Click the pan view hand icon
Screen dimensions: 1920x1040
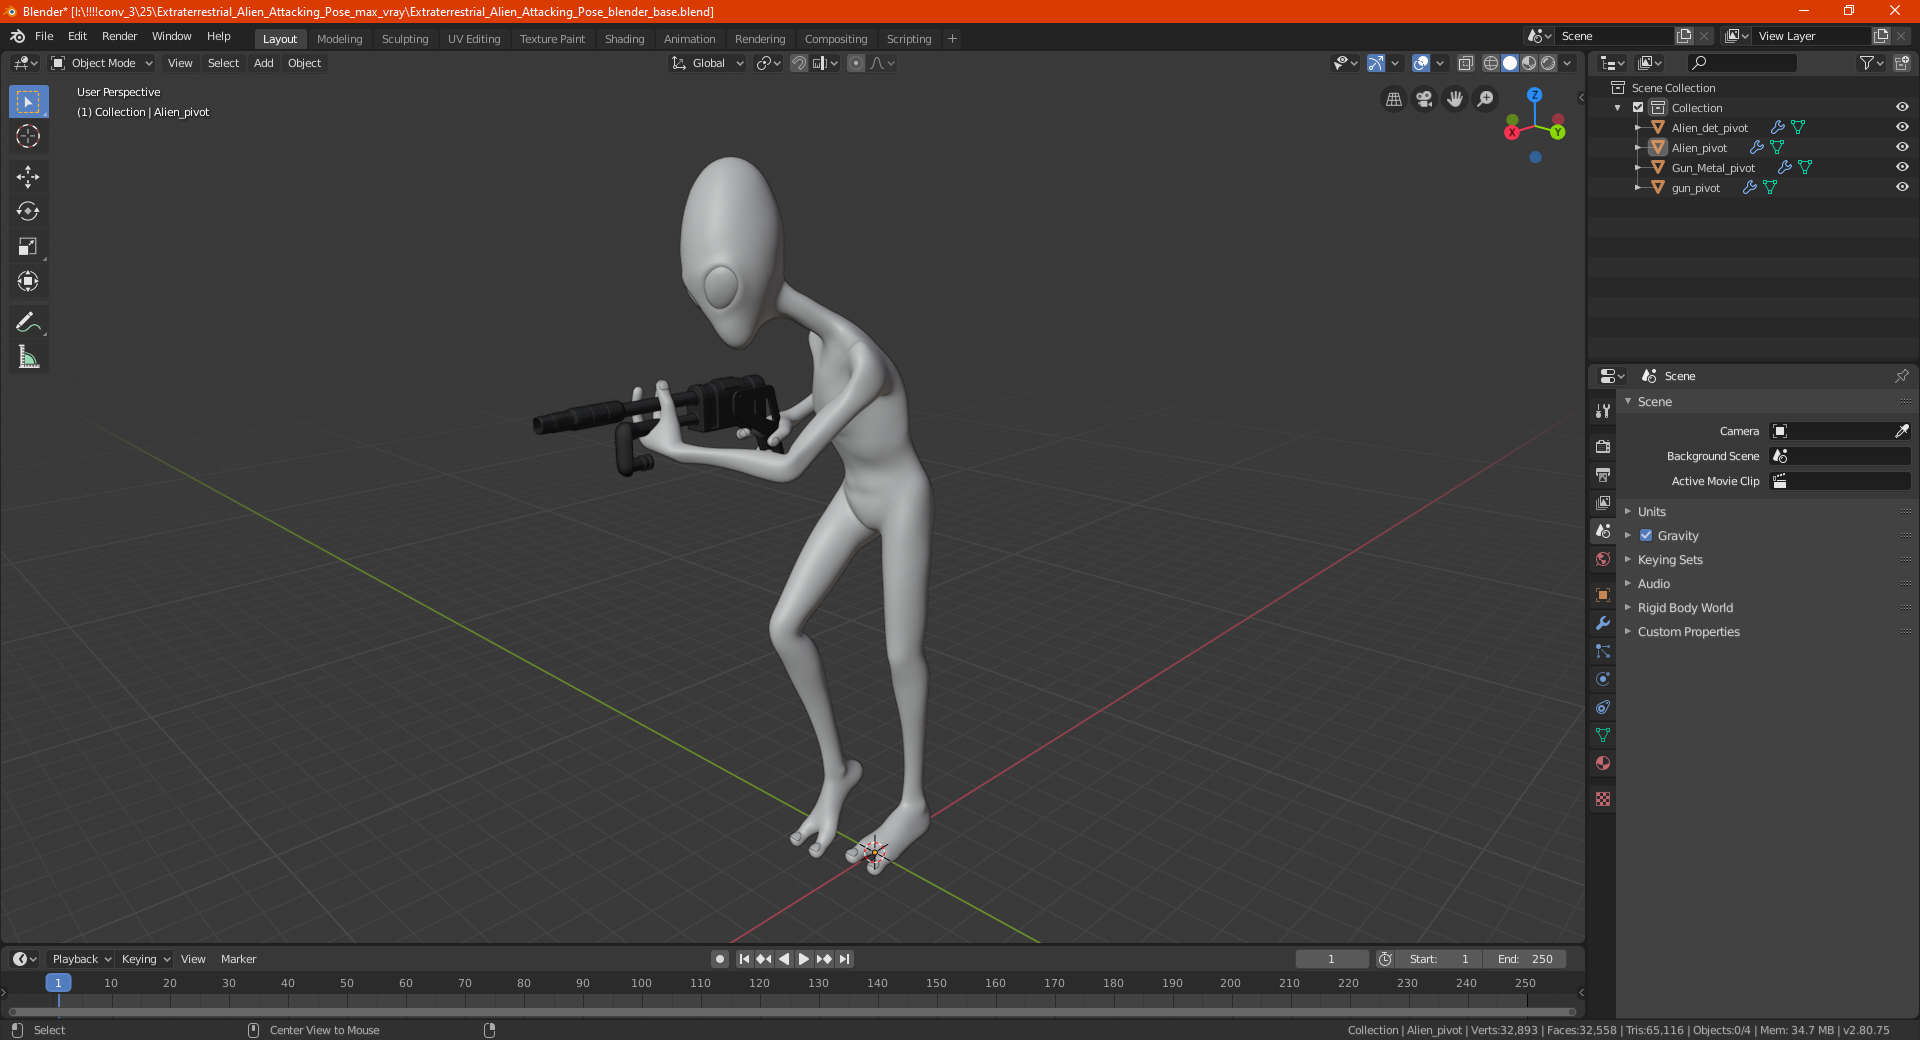[1455, 99]
